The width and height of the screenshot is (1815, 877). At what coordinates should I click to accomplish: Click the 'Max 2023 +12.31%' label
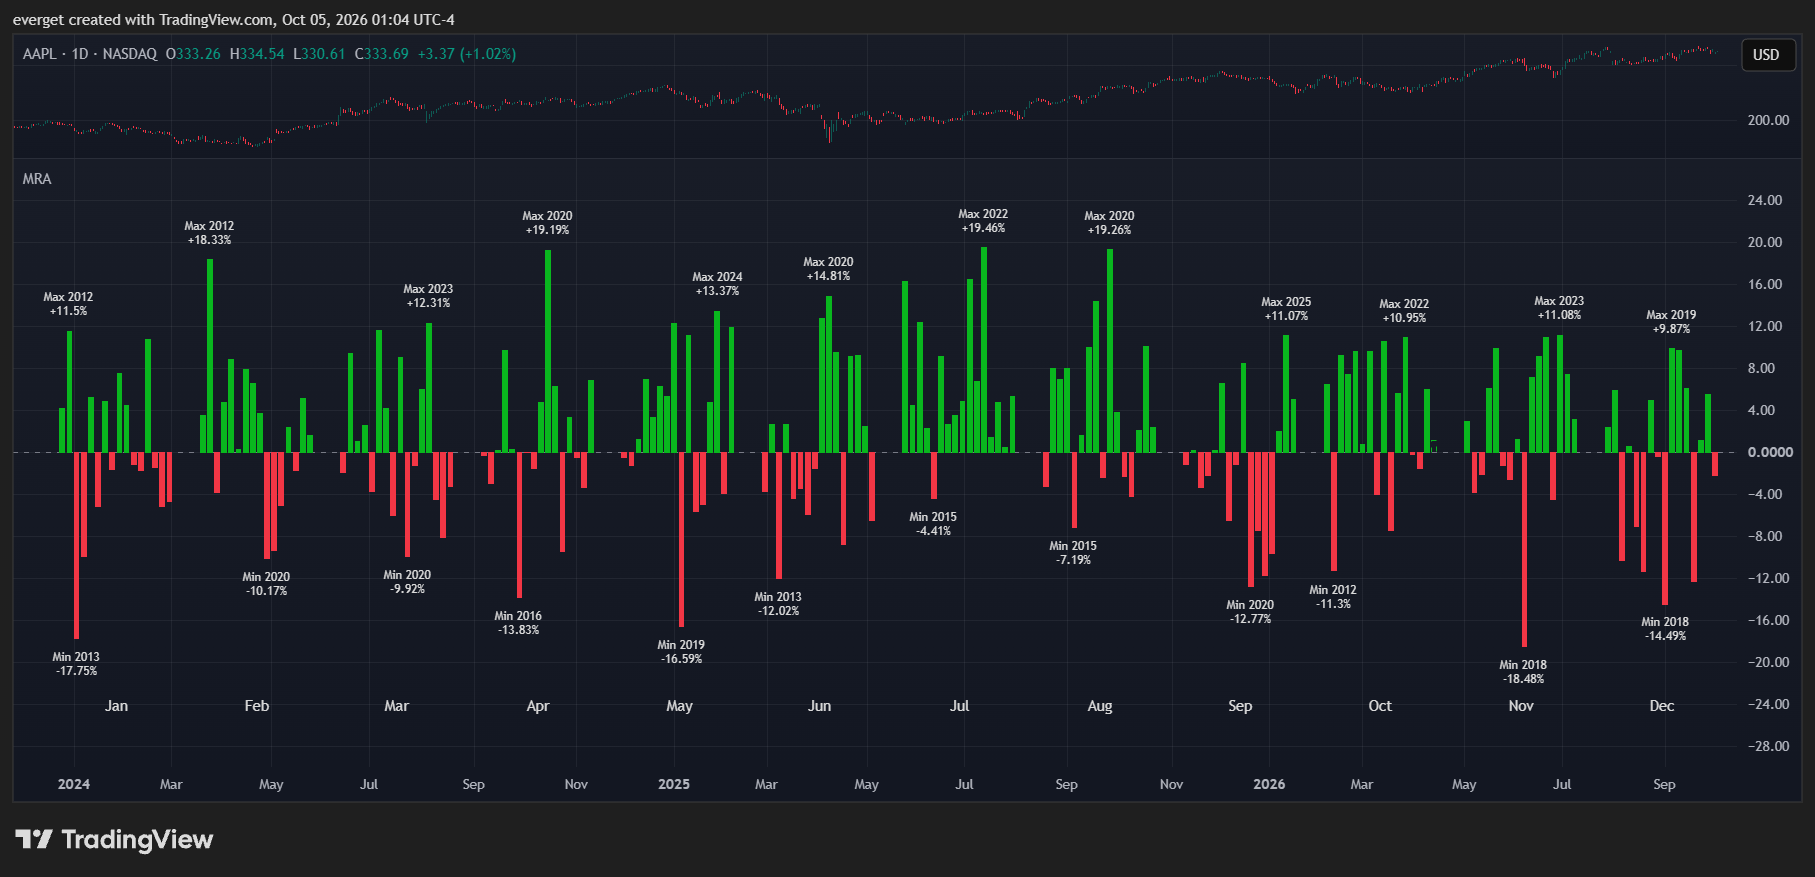pyautogui.click(x=428, y=296)
